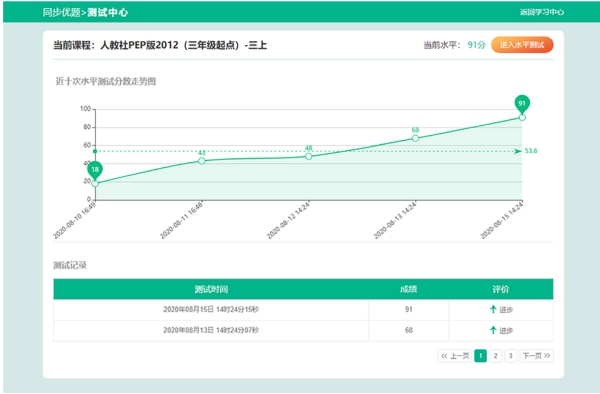Image resolution: width=600 pixels, height=394 pixels.
Task: Click the 测试记录 section heading
Action: click(70, 265)
